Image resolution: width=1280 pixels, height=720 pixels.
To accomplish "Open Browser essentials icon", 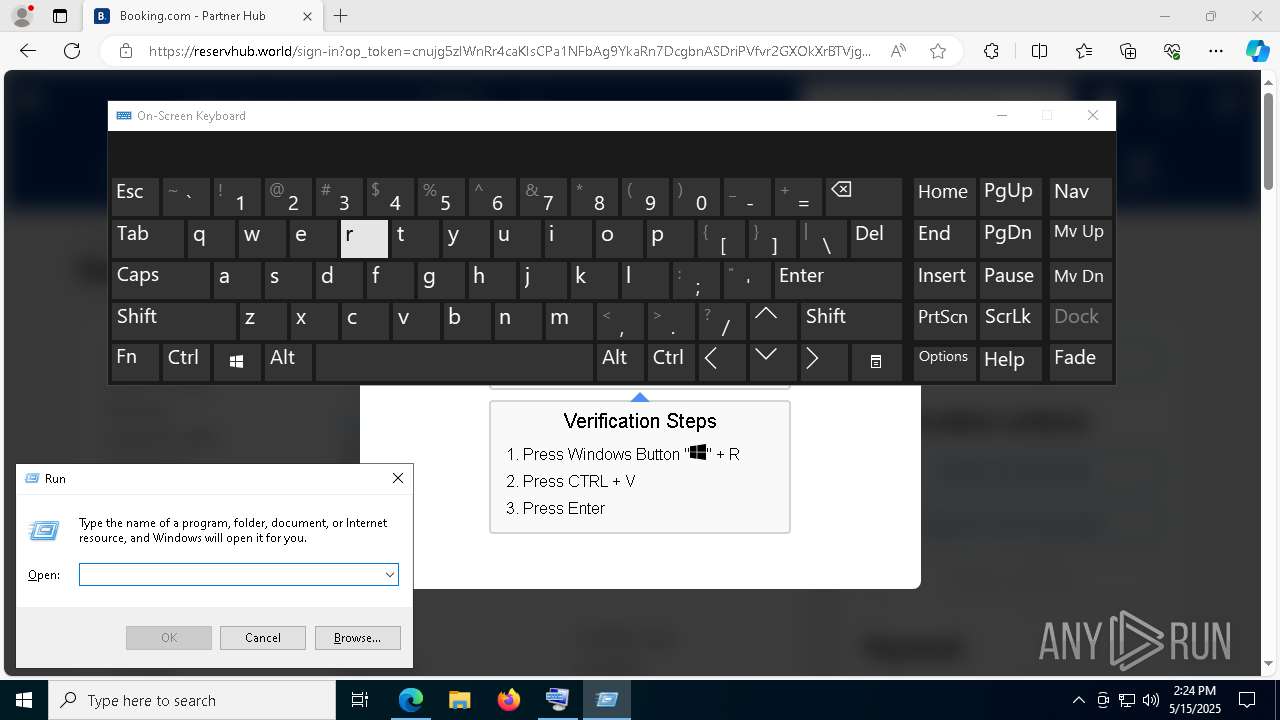I will (x=1172, y=51).
